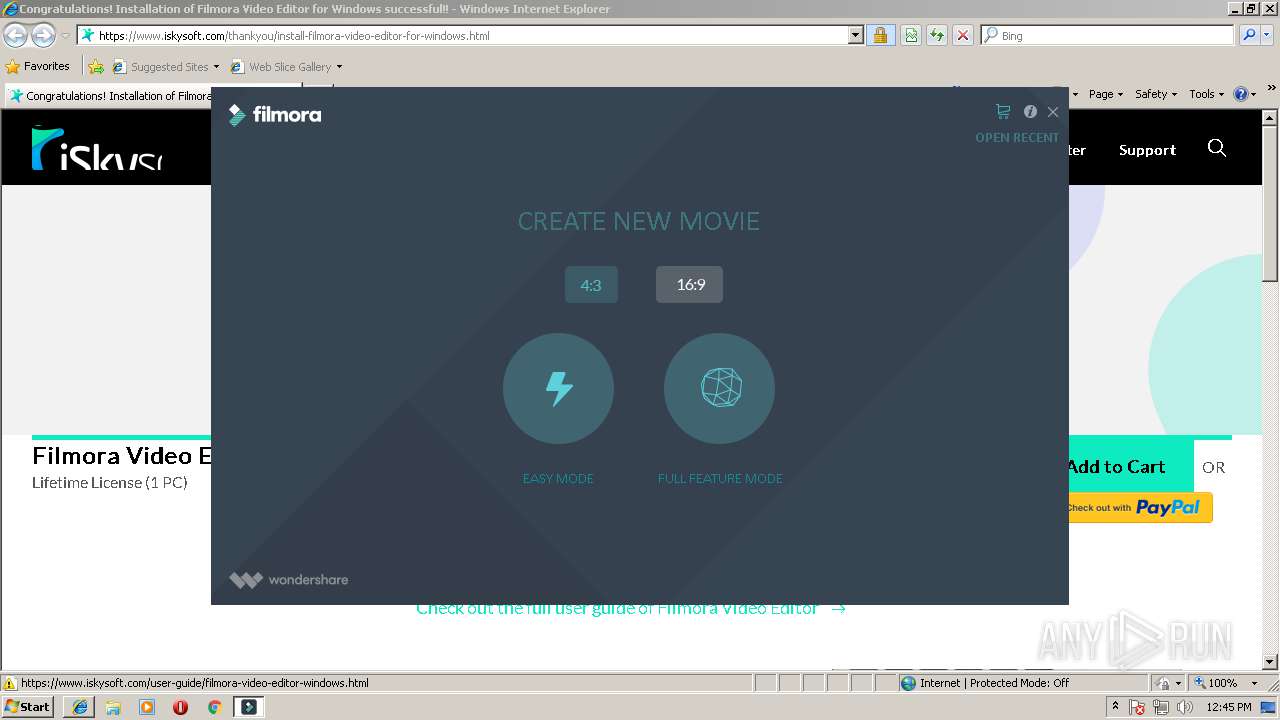Show hidden tray icons arrow
The image size is (1280, 720).
pyautogui.click(x=1115, y=707)
